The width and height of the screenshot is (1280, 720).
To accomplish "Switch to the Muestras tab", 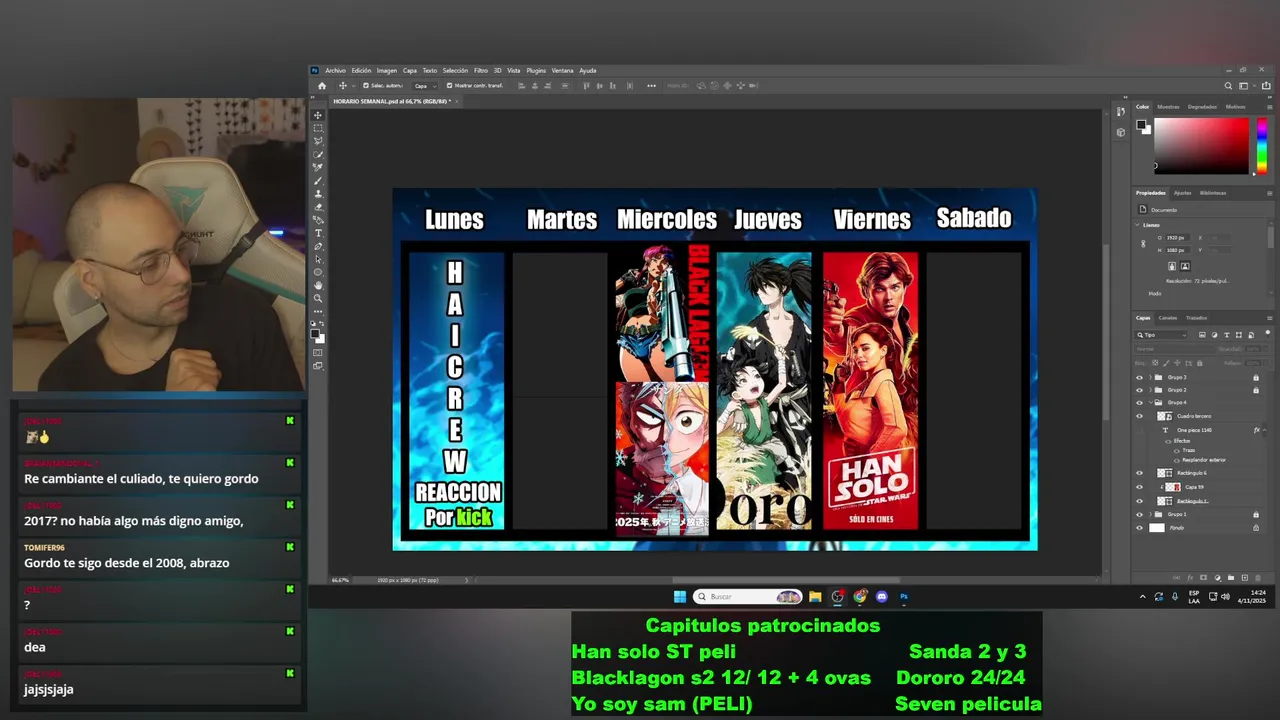I will [x=1168, y=107].
